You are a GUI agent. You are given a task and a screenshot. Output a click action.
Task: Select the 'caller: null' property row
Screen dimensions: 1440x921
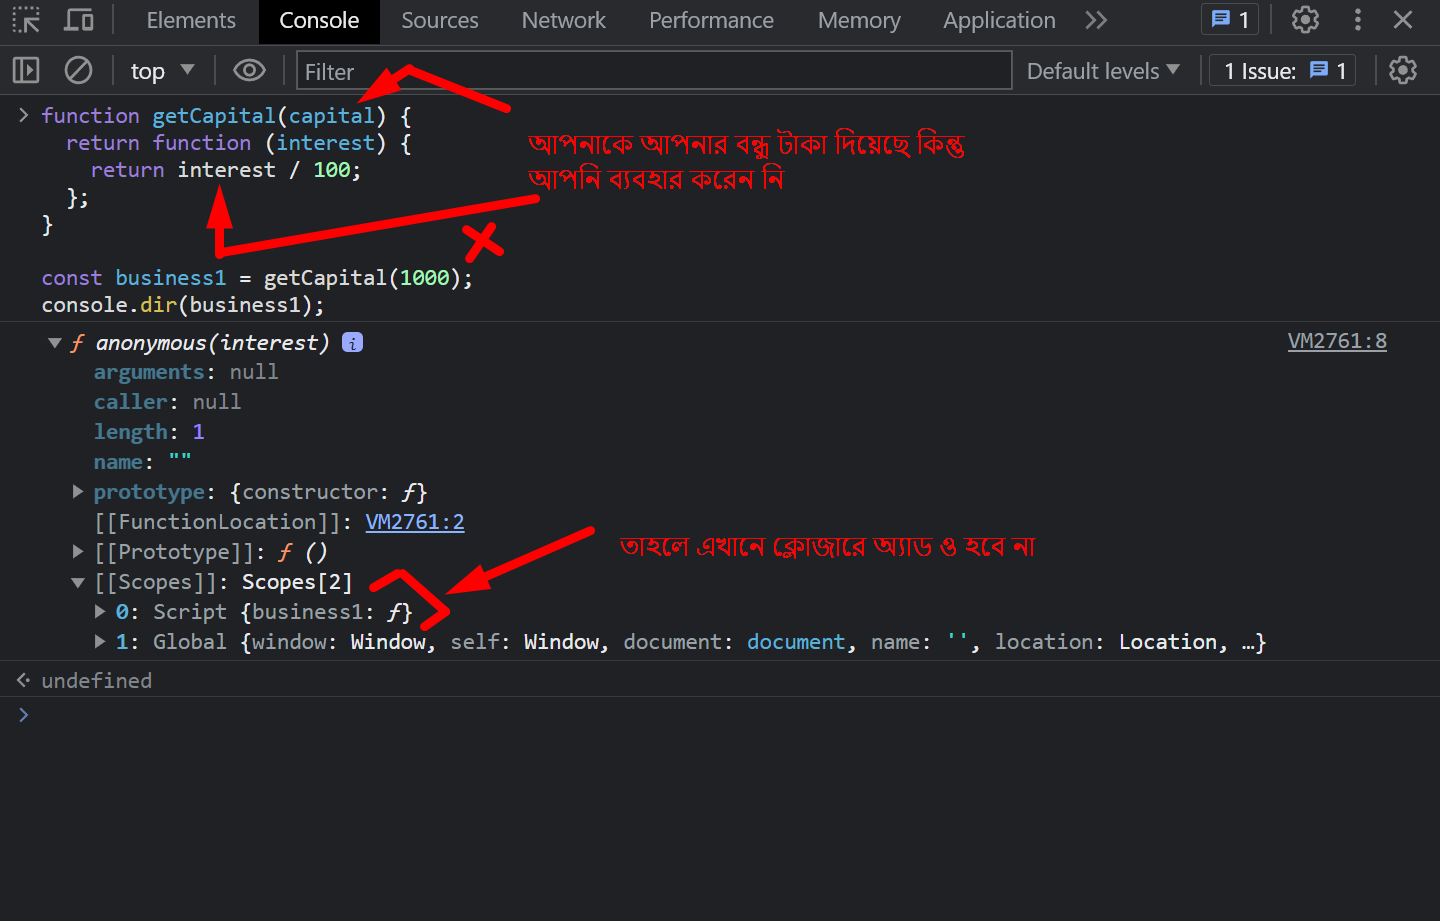click(x=167, y=402)
